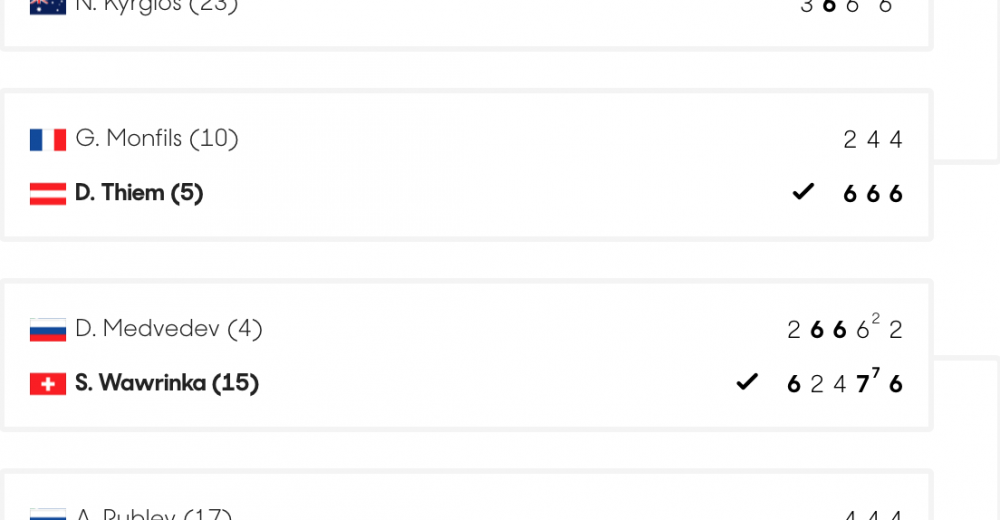Click Kyrgios's set scores row
This screenshot has width=1000, height=520.
[846, 7]
